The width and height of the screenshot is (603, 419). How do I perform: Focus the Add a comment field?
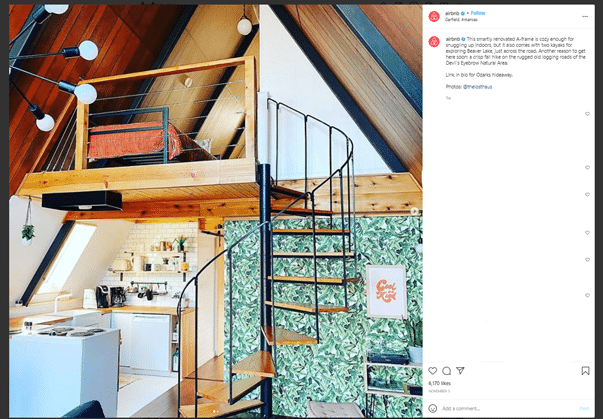point(508,408)
